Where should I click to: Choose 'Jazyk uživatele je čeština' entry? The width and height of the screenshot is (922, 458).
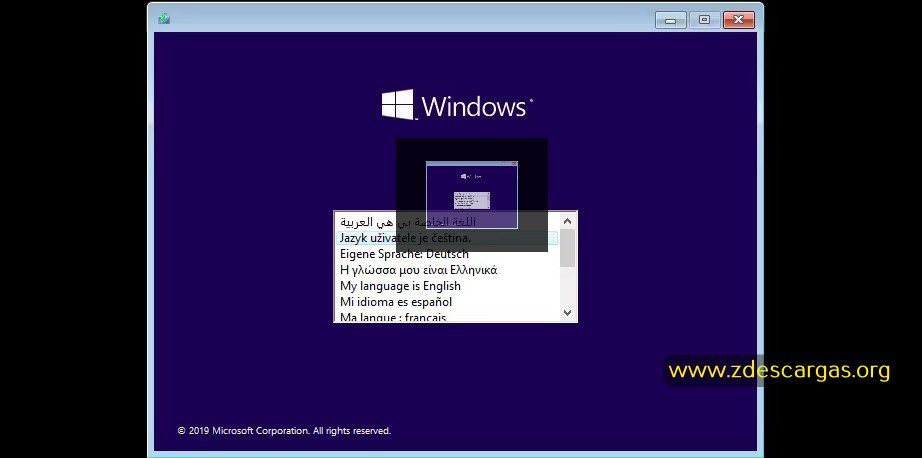coord(447,238)
